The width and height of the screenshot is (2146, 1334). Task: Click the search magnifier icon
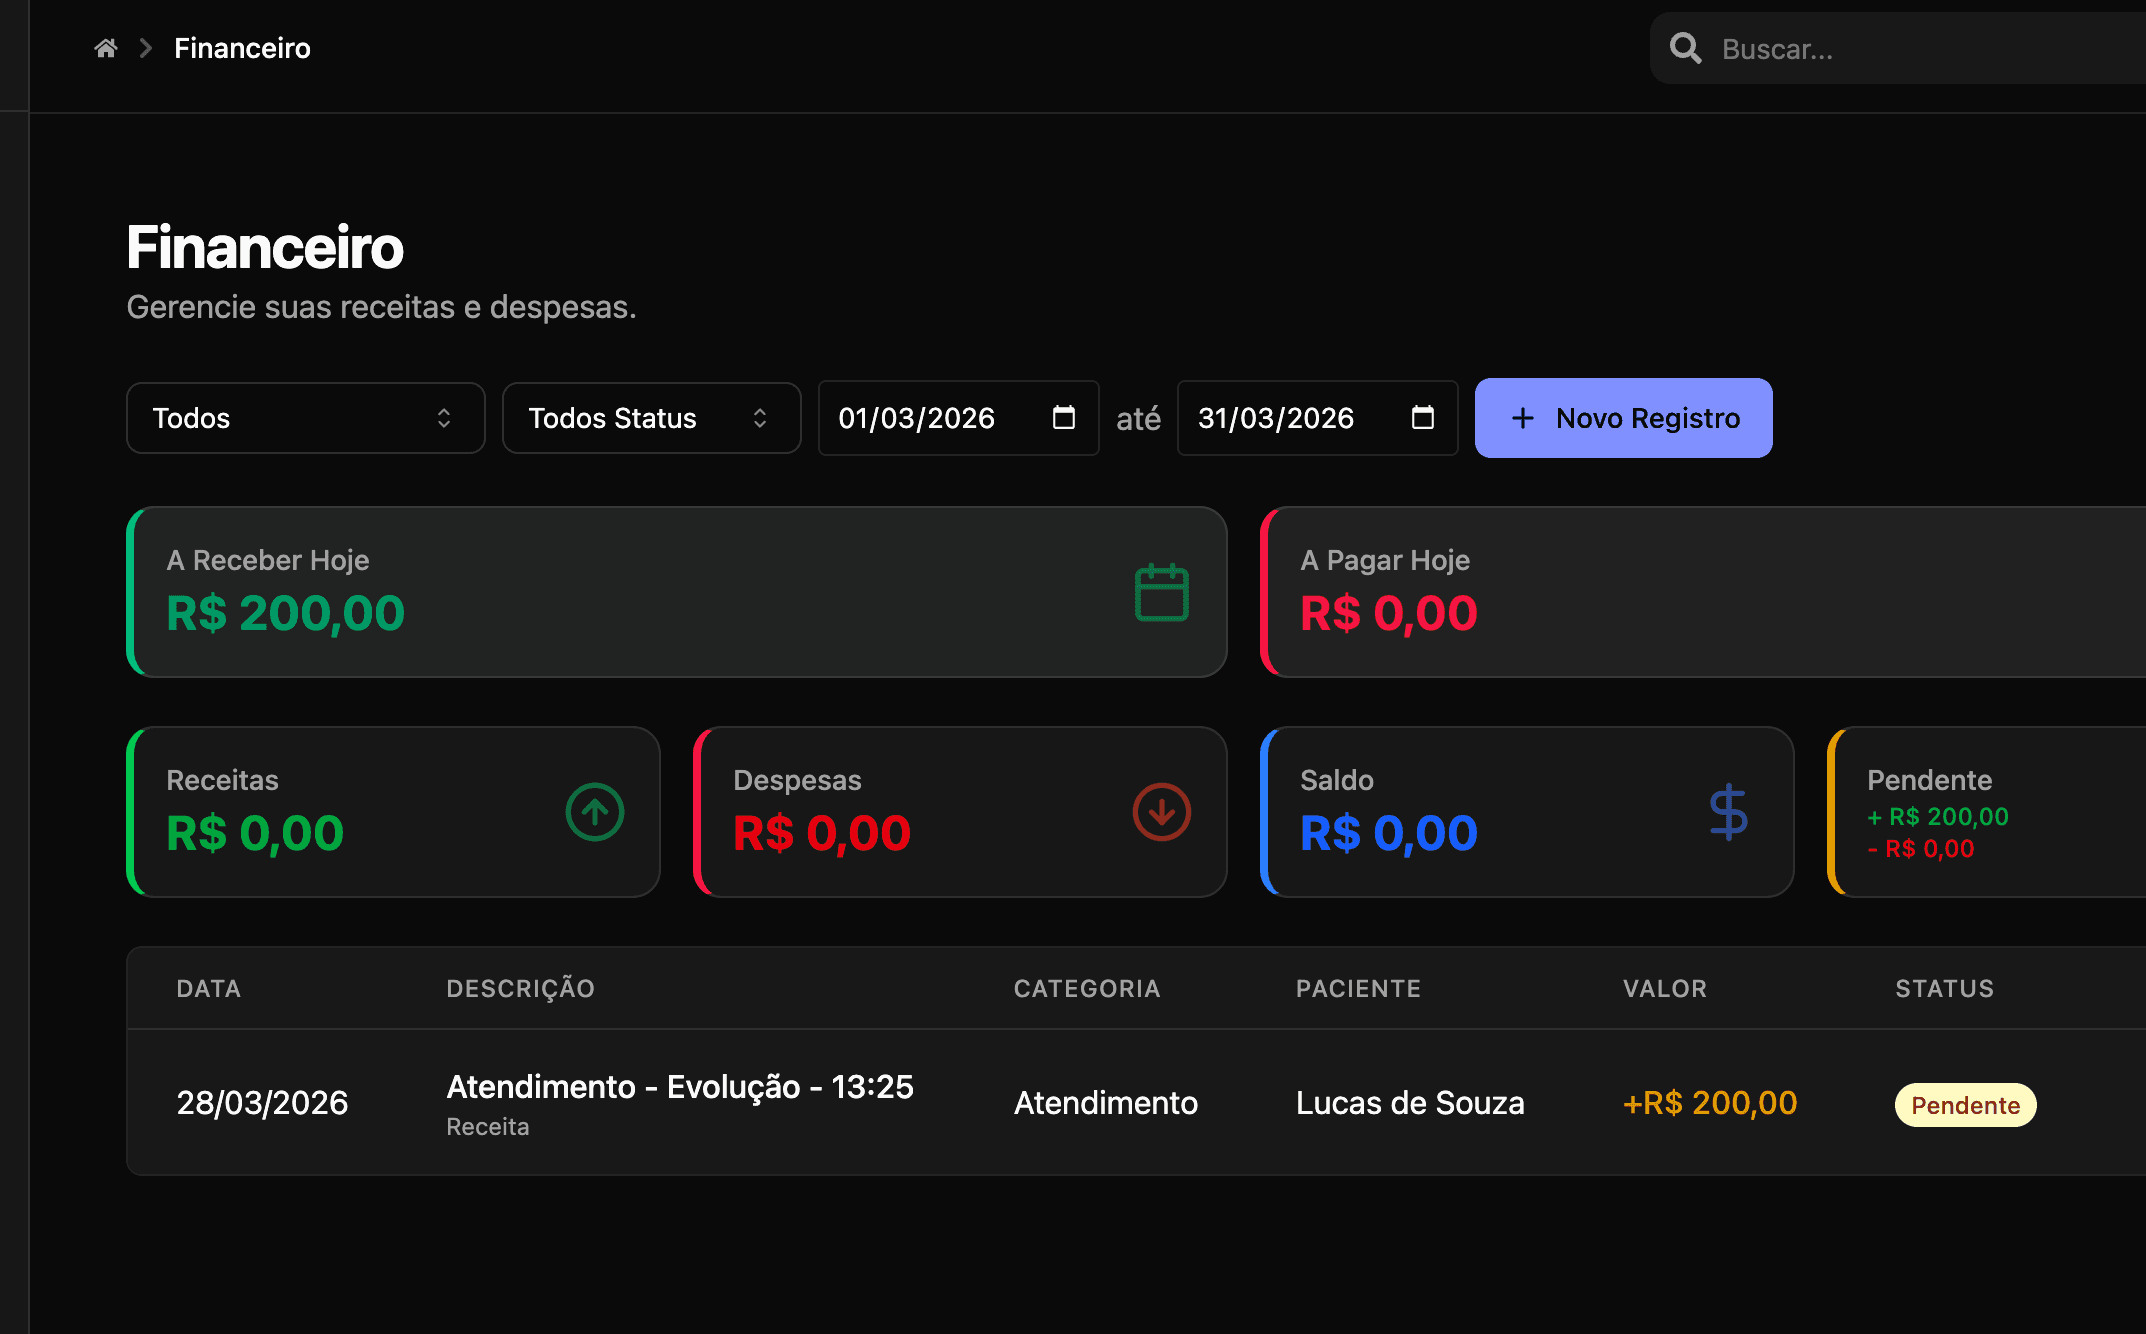point(1685,48)
